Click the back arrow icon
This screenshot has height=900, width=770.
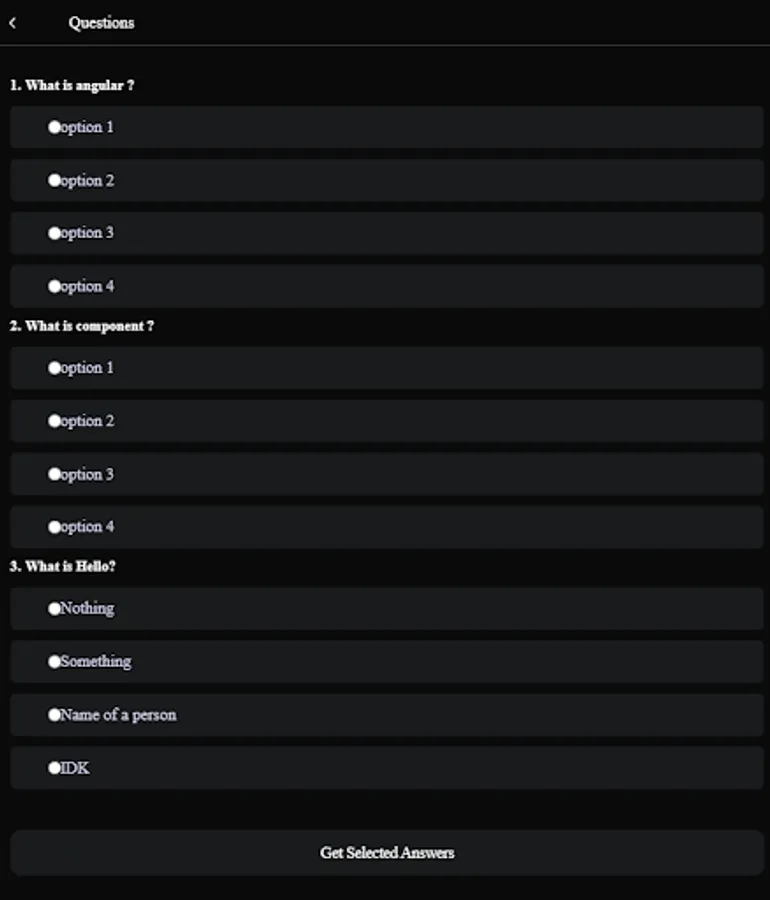tap(13, 22)
